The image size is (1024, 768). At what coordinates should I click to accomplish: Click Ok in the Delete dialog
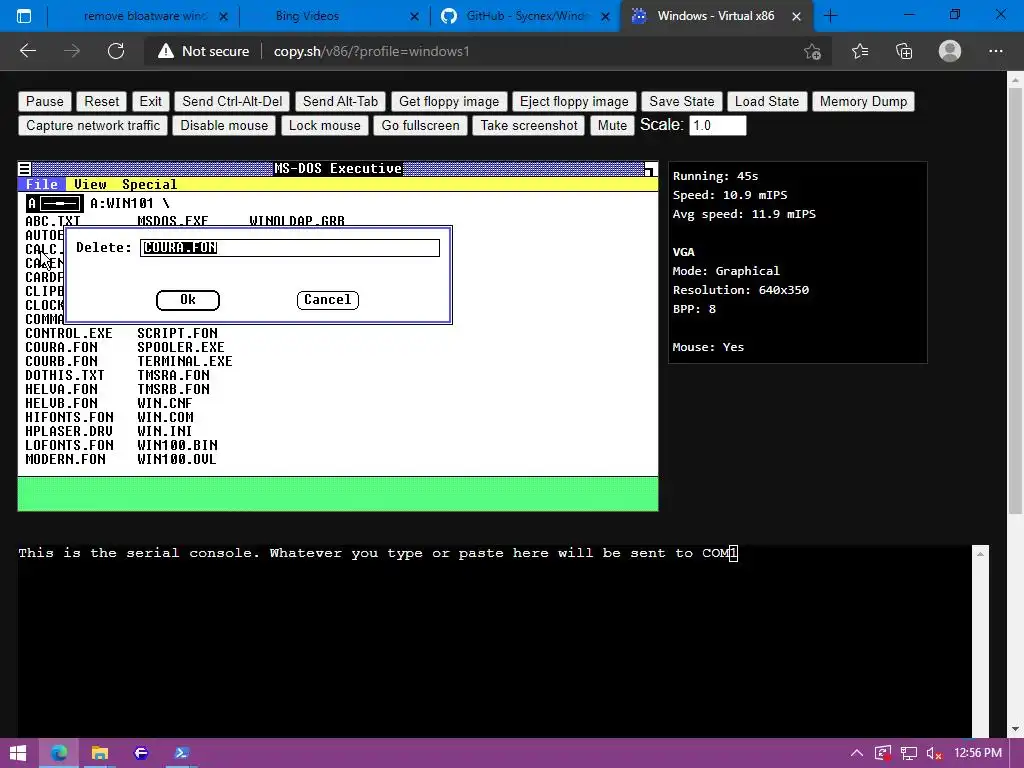[x=188, y=300]
